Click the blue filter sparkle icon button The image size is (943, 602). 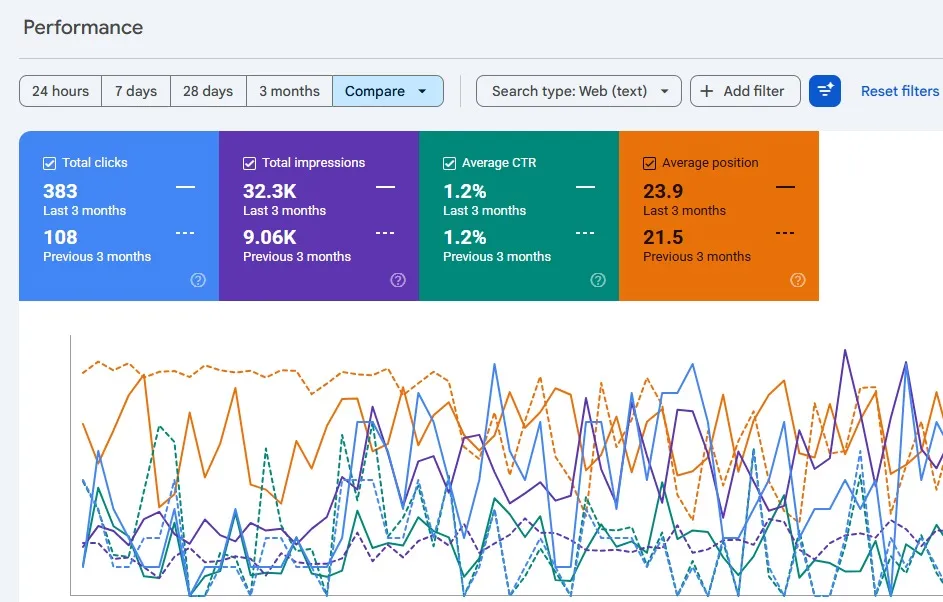tap(825, 91)
